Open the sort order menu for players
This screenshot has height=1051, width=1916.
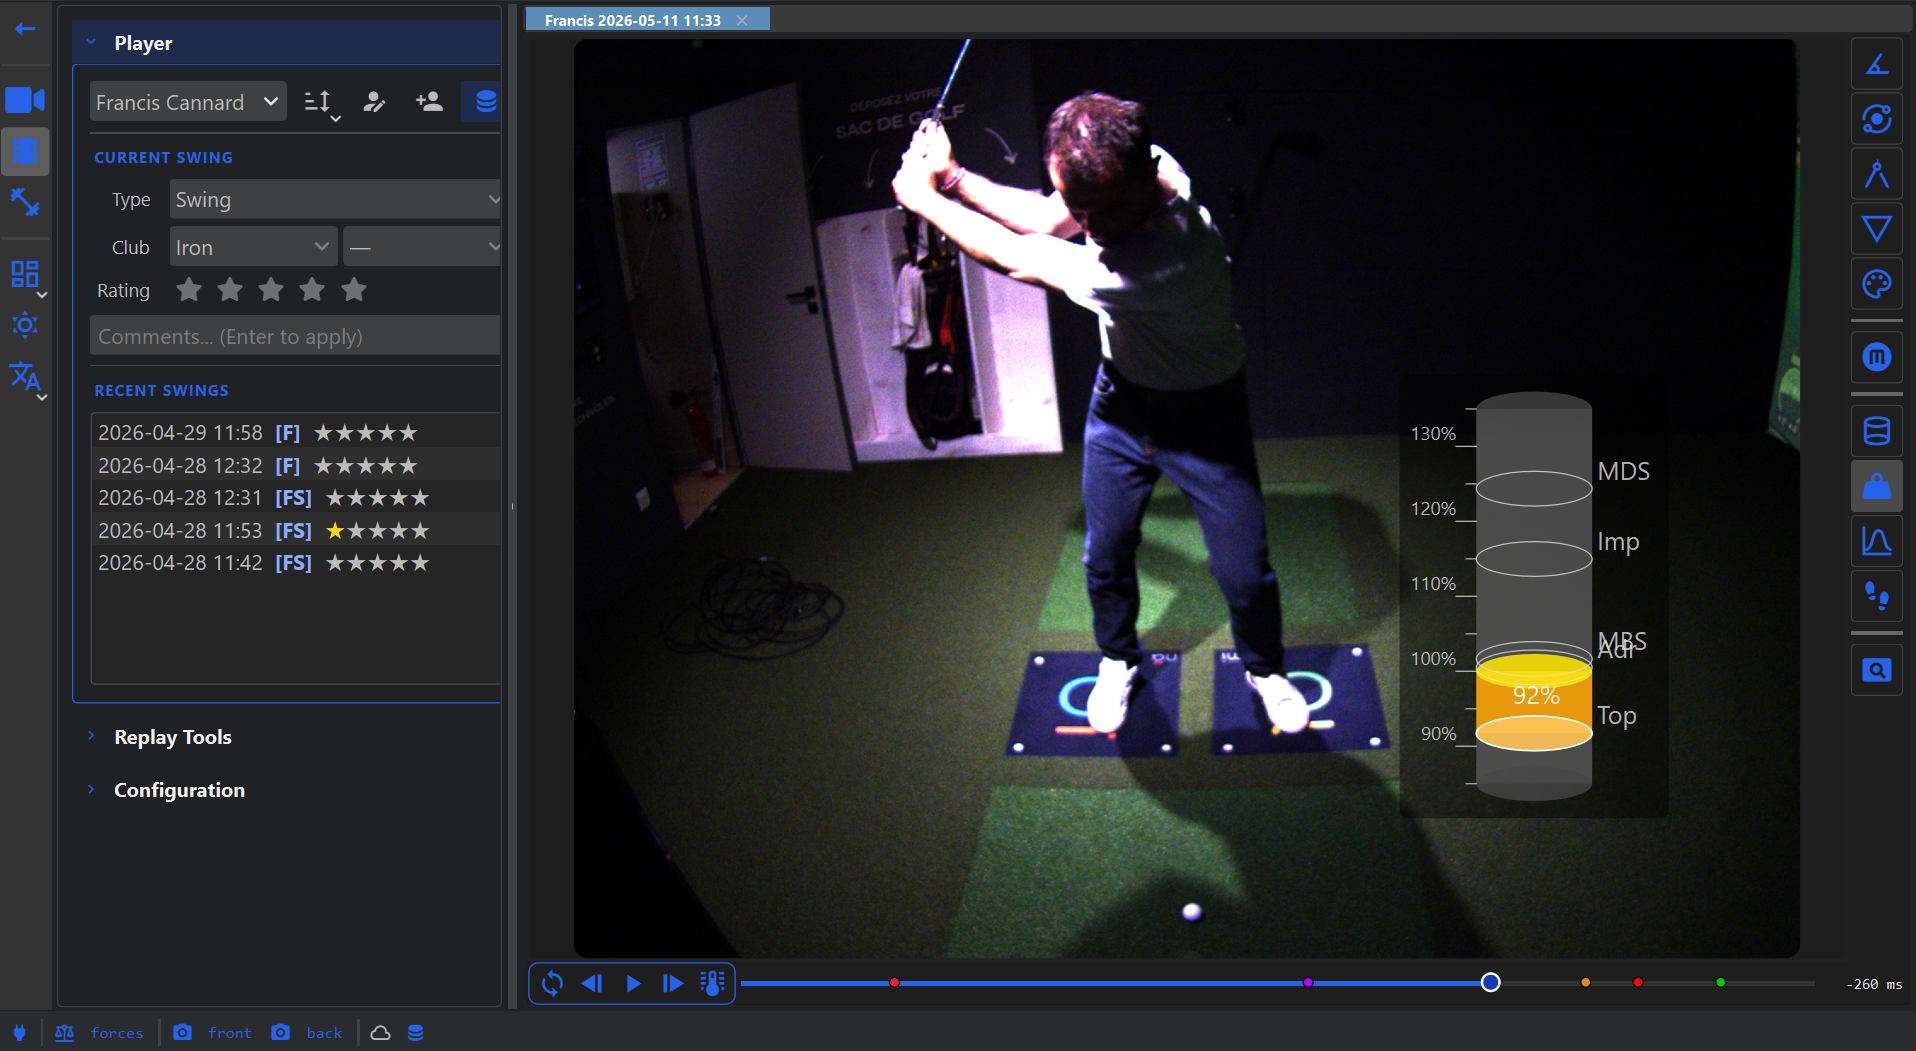point(320,102)
